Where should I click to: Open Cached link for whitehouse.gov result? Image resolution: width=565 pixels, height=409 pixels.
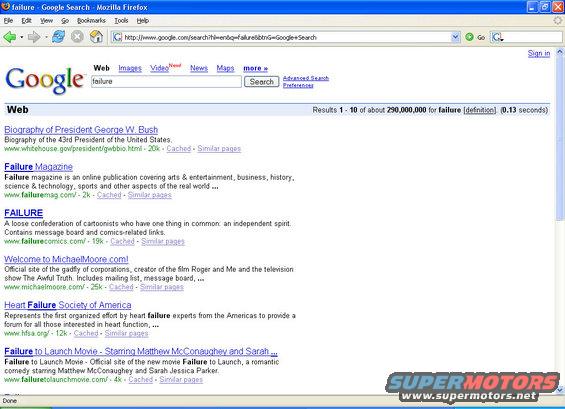point(179,148)
